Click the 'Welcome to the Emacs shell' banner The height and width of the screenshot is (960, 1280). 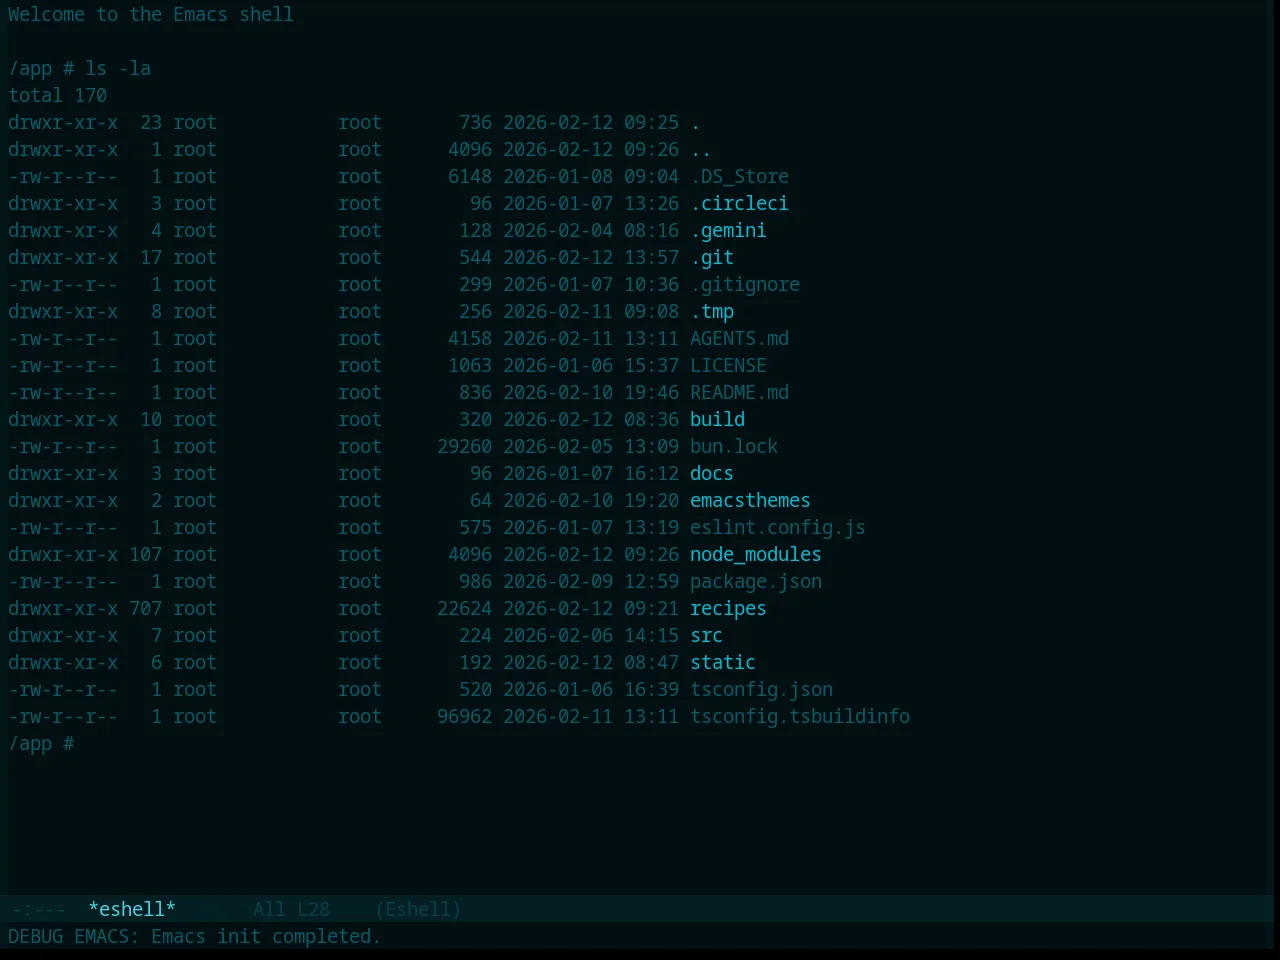coord(151,14)
